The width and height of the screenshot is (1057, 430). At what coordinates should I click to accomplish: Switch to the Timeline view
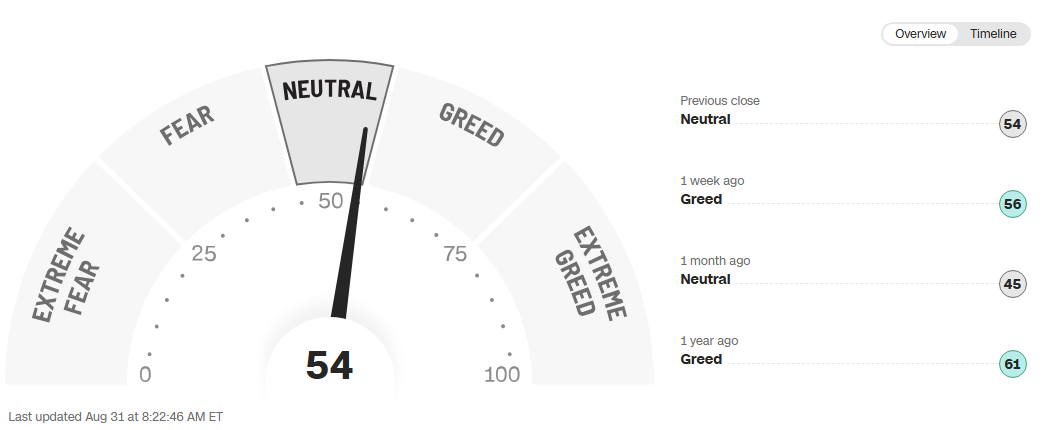point(993,34)
